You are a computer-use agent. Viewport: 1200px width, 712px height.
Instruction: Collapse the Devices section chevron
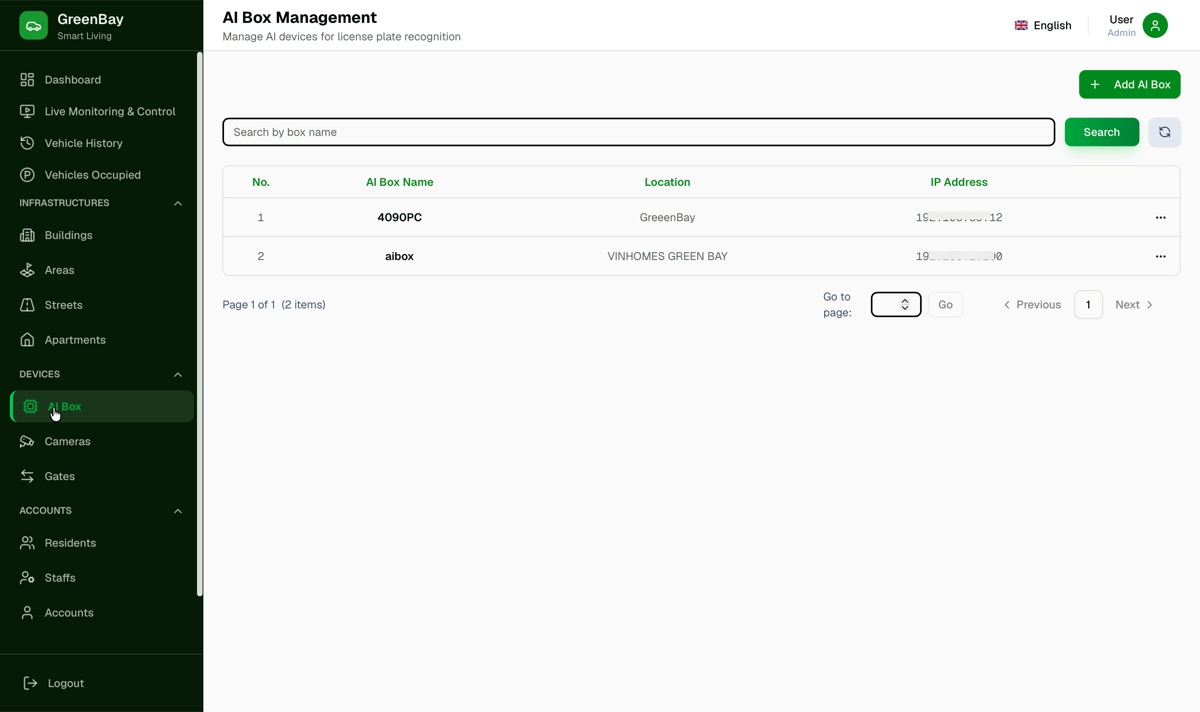178,374
